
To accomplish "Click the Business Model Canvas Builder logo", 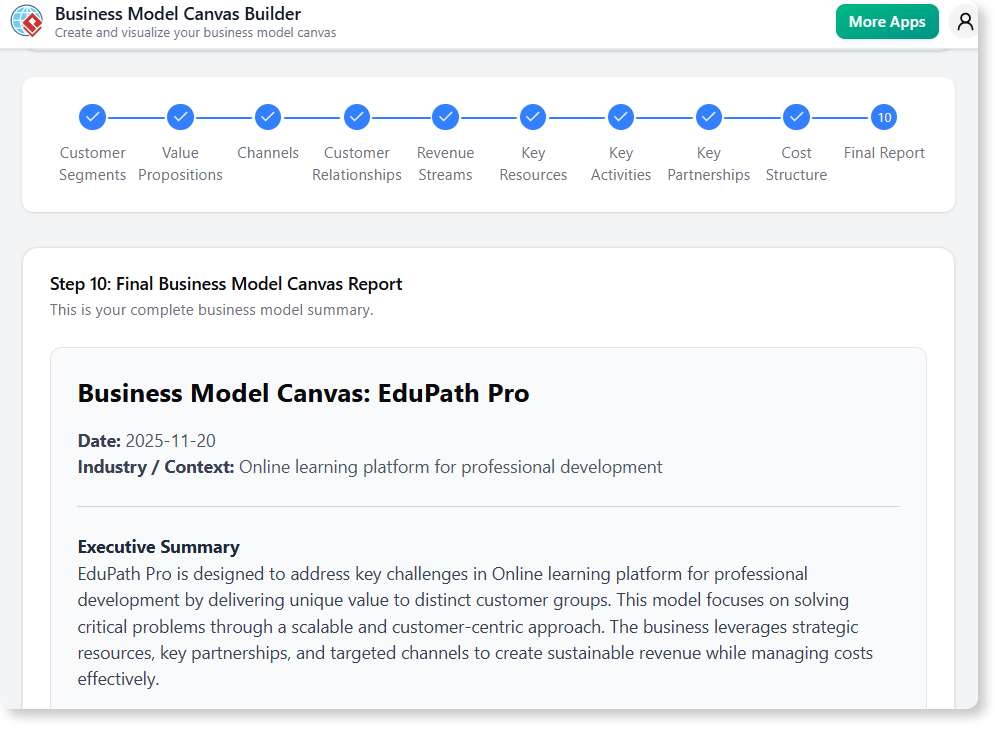I will 26,20.
